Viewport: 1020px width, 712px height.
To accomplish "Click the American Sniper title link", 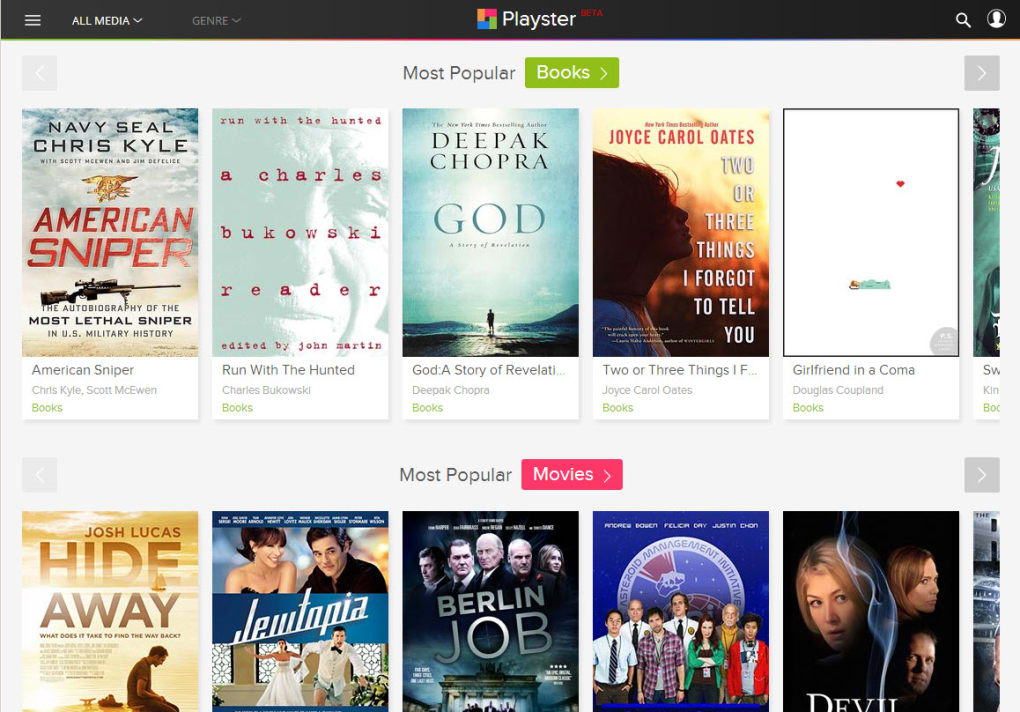I will [83, 370].
